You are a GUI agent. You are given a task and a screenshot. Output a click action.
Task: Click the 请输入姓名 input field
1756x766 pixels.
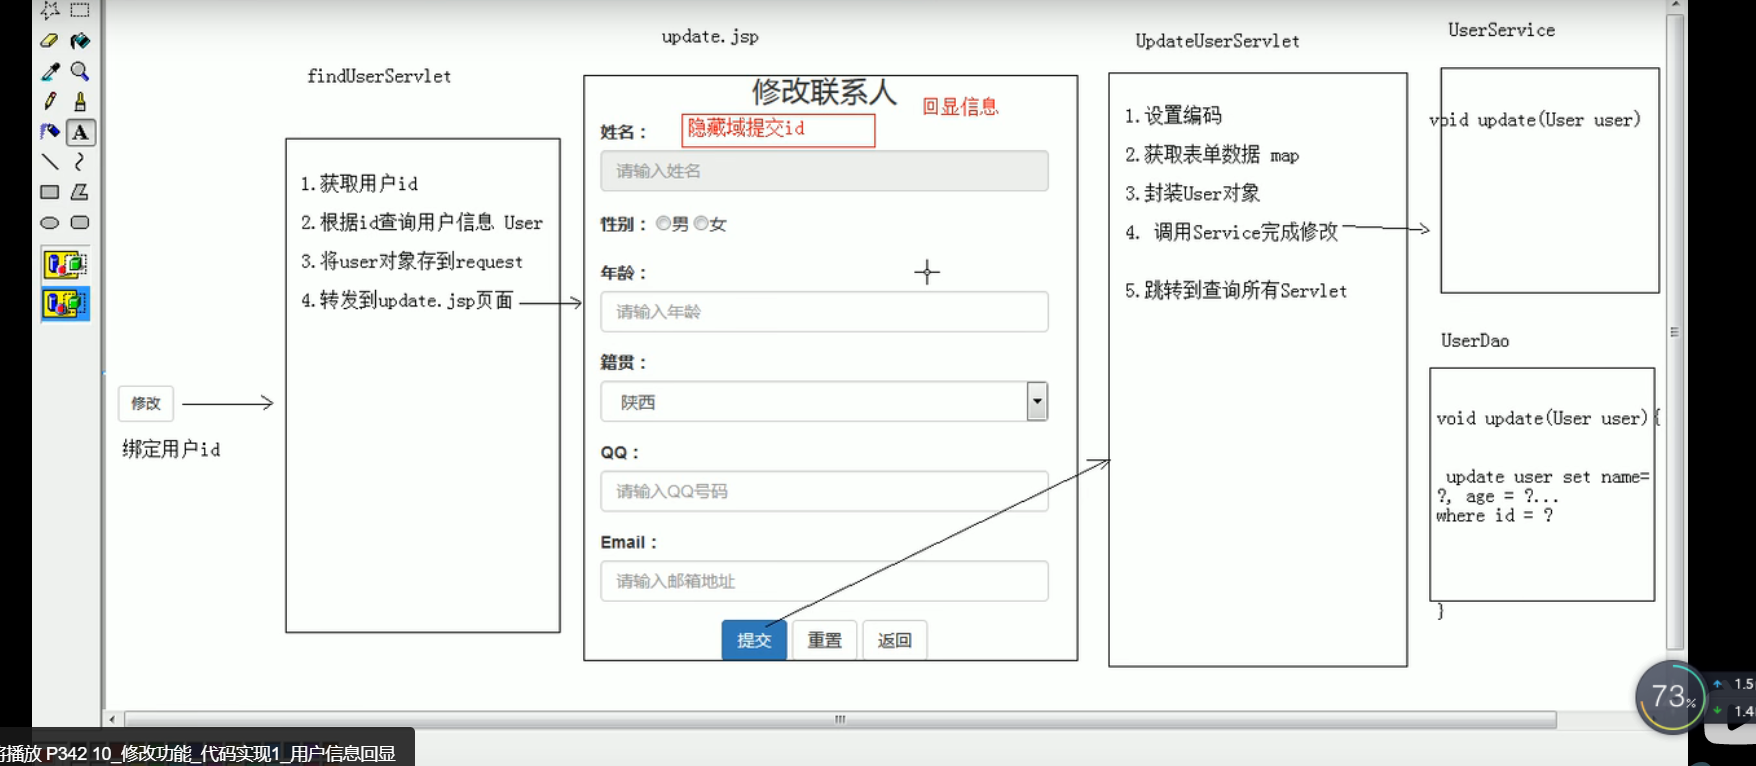click(824, 171)
